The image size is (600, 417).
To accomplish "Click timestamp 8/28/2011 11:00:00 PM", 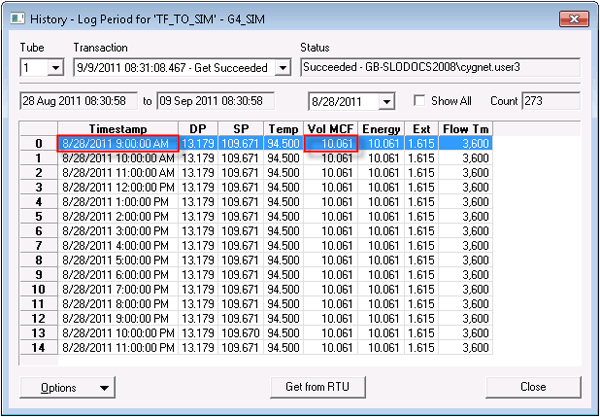I will (x=118, y=347).
